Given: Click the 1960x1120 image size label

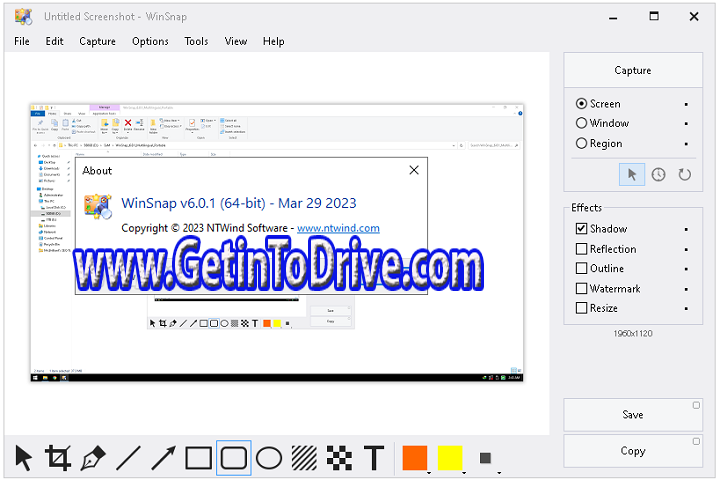Looking at the screenshot, I should coord(633,333).
